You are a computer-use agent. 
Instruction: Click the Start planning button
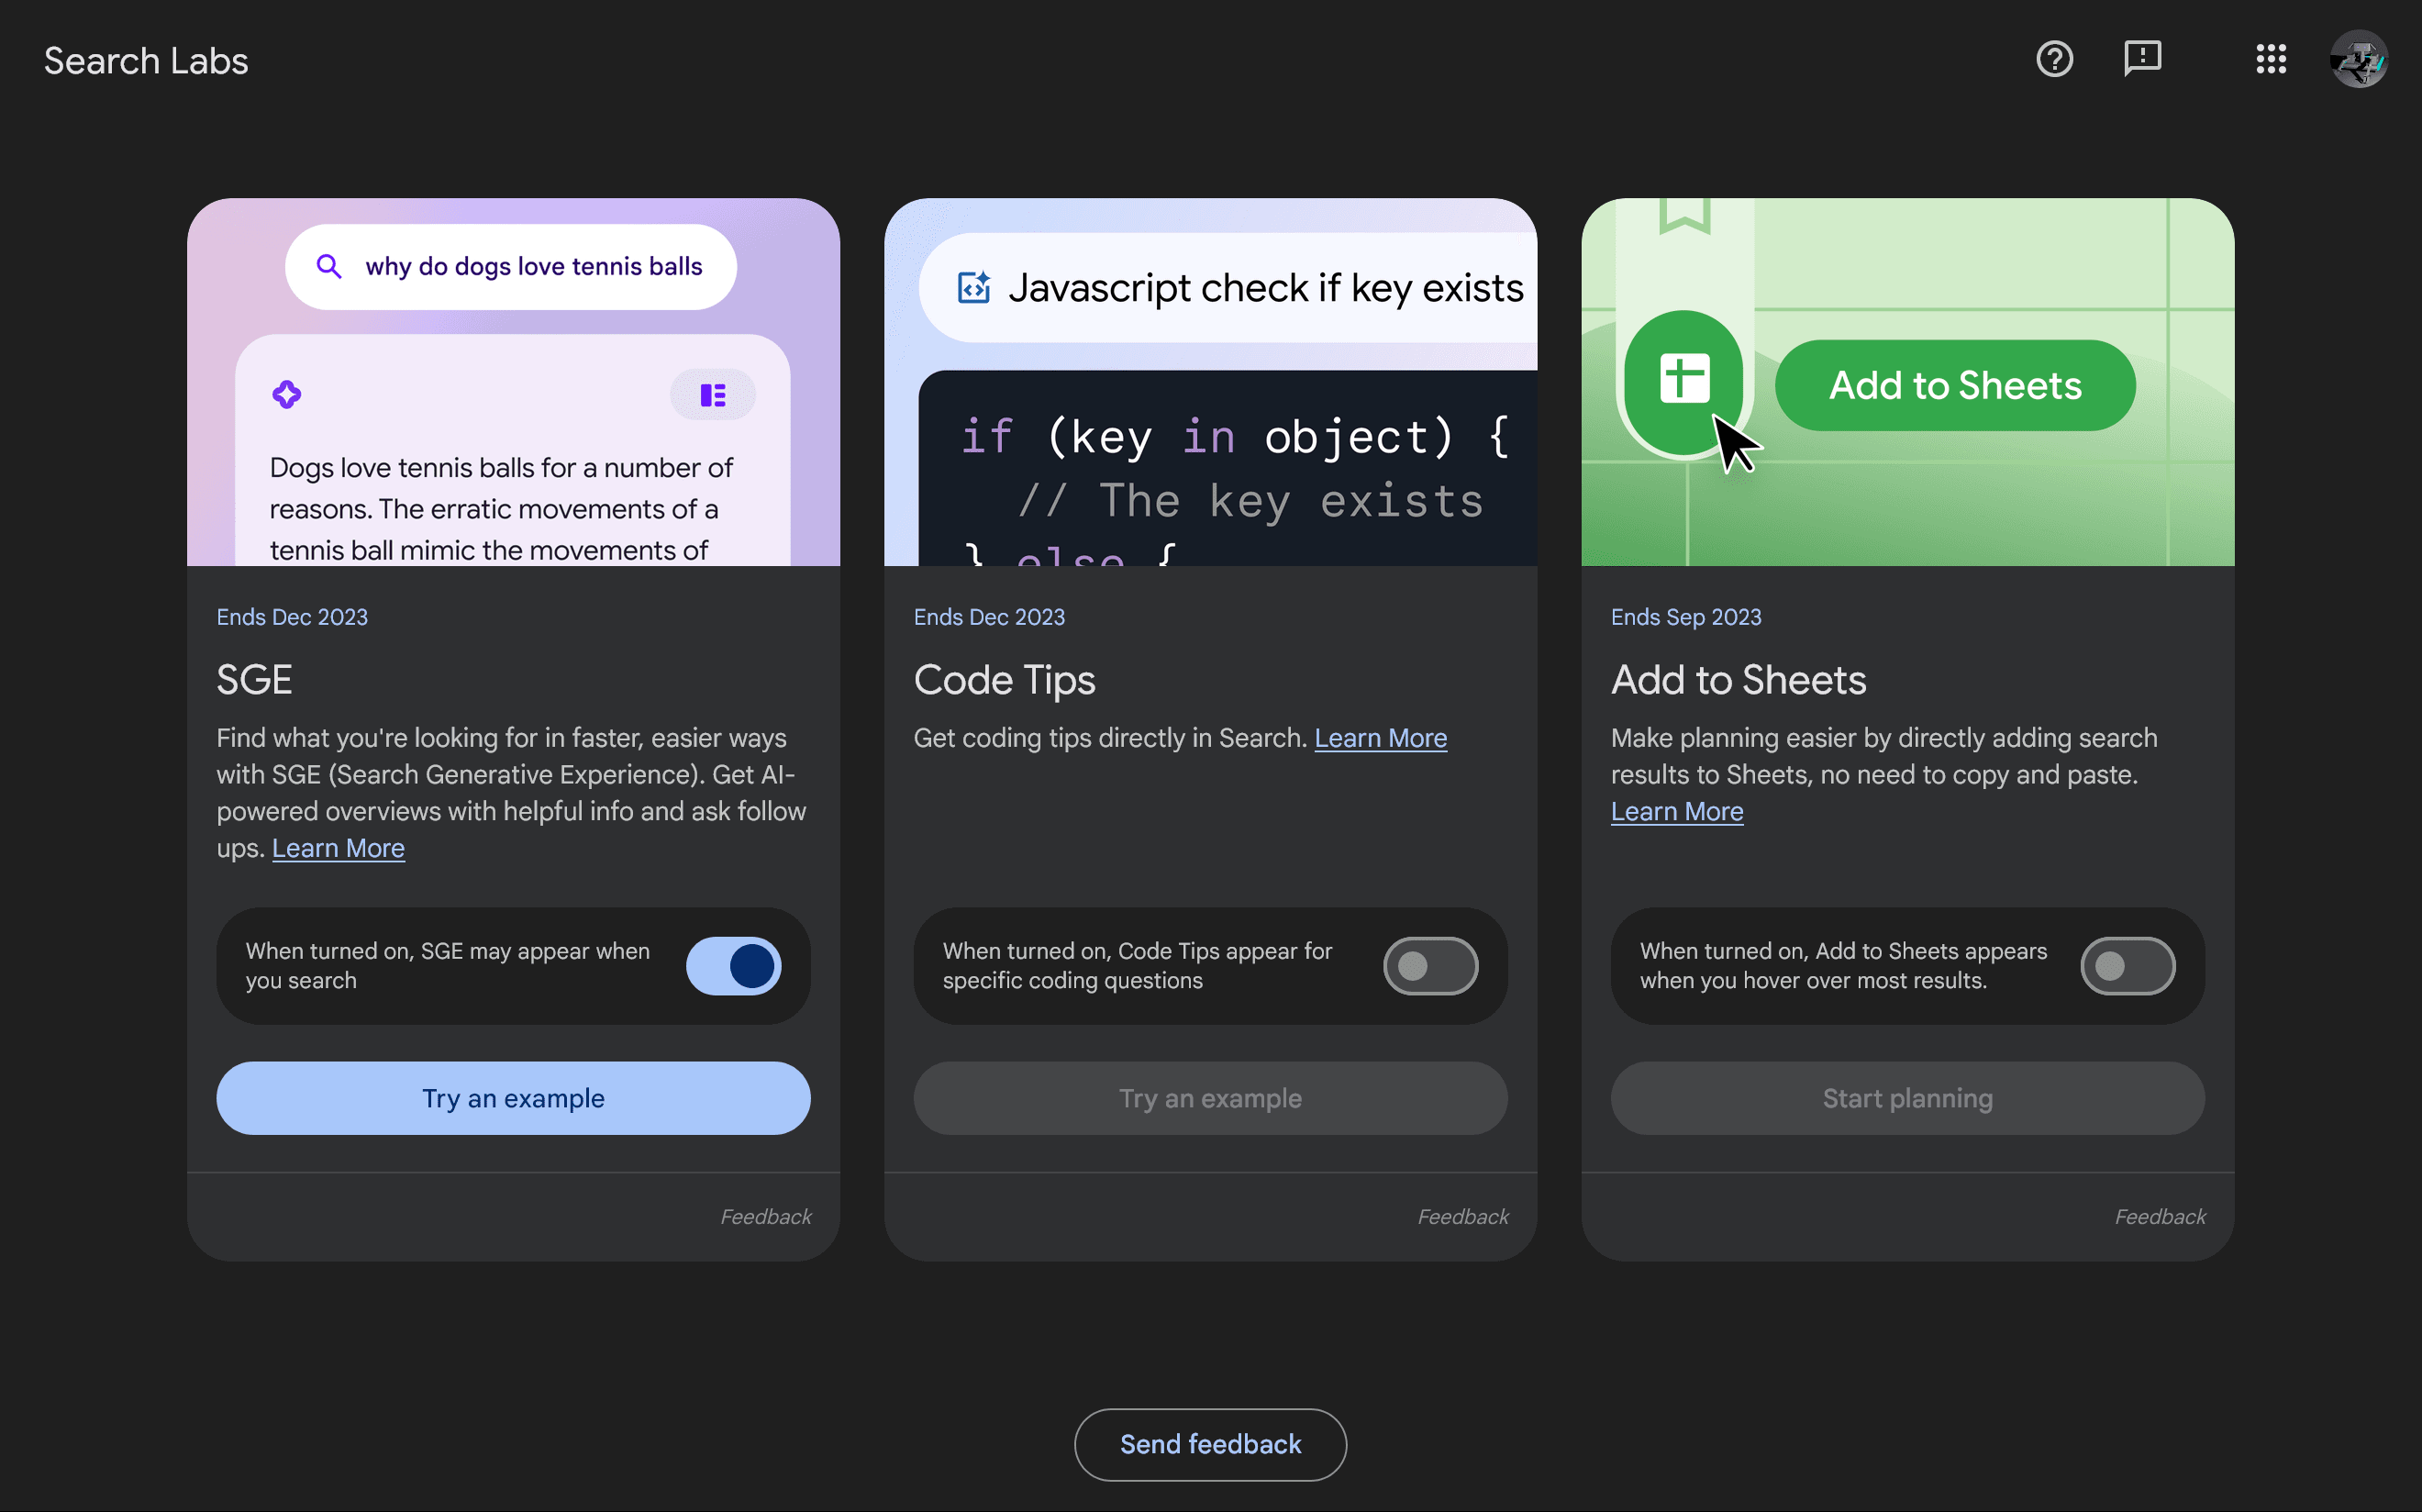click(x=1907, y=1098)
